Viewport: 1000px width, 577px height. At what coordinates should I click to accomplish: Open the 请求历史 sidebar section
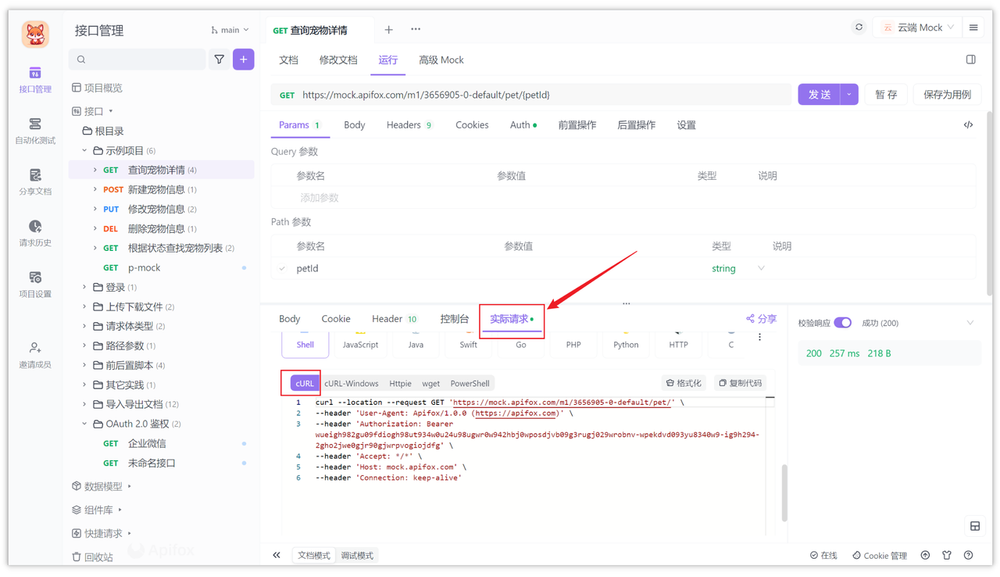(35, 233)
